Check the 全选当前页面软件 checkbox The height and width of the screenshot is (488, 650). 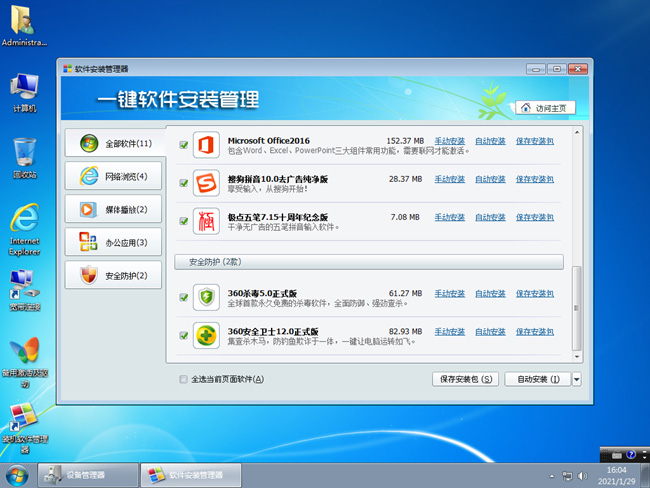(183, 379)
